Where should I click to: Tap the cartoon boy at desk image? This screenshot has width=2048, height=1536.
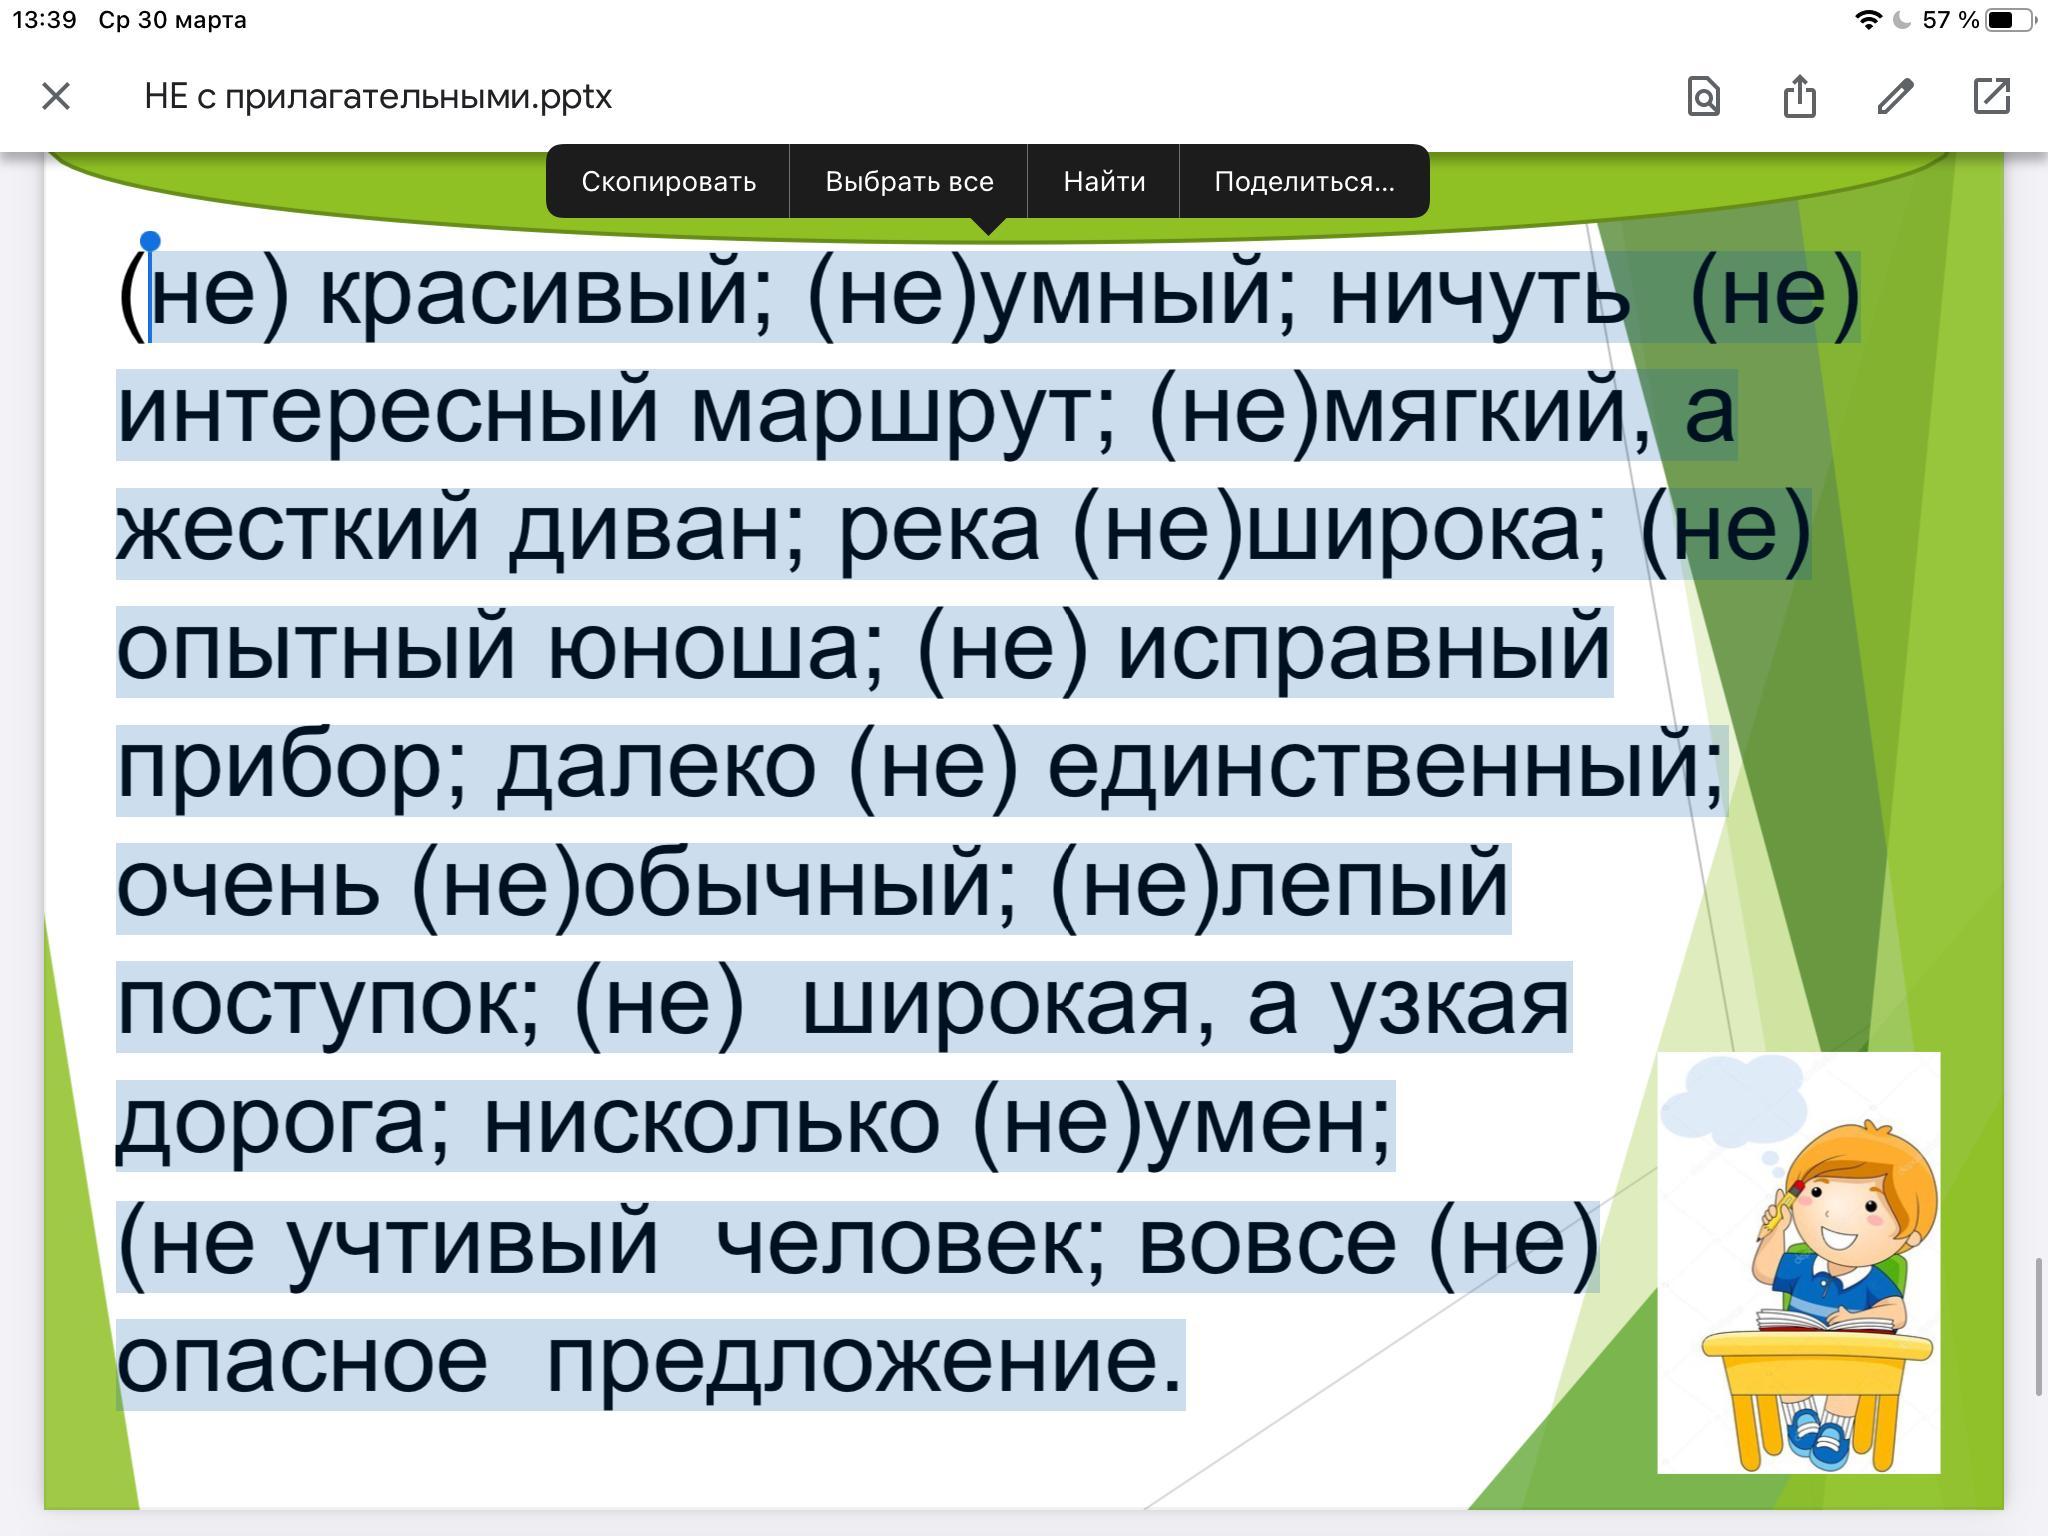tap(1798, 1262)
